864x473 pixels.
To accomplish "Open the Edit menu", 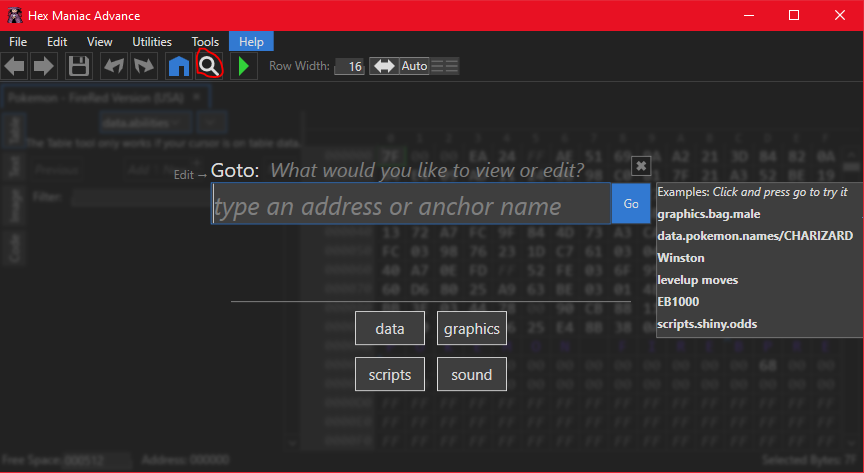I will coord(57,42).
